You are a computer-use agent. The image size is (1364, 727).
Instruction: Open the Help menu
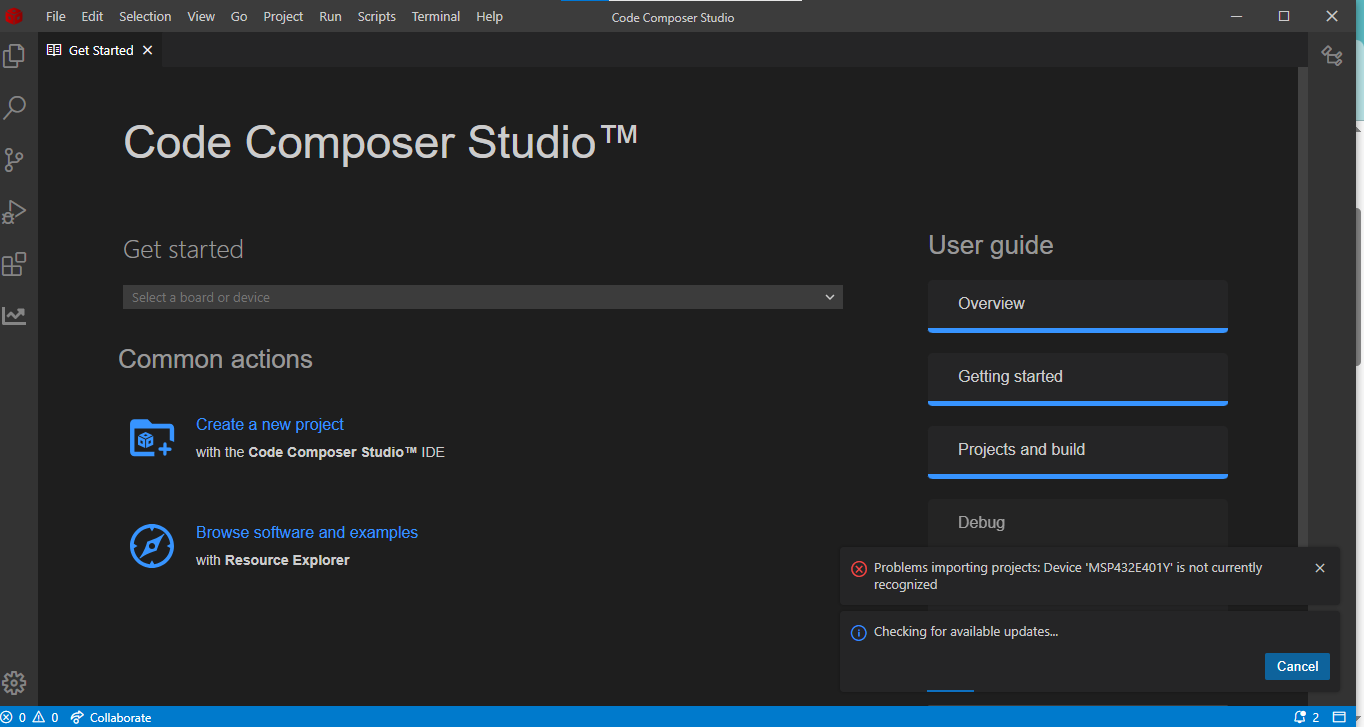tap(490, 16)
